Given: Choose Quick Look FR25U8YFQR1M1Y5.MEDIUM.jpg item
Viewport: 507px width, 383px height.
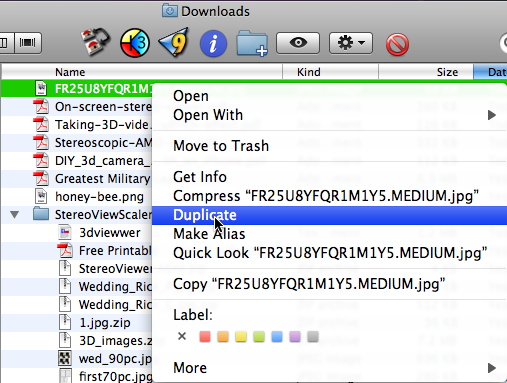Looking at the screenshot, I should (x=329, y=253).
